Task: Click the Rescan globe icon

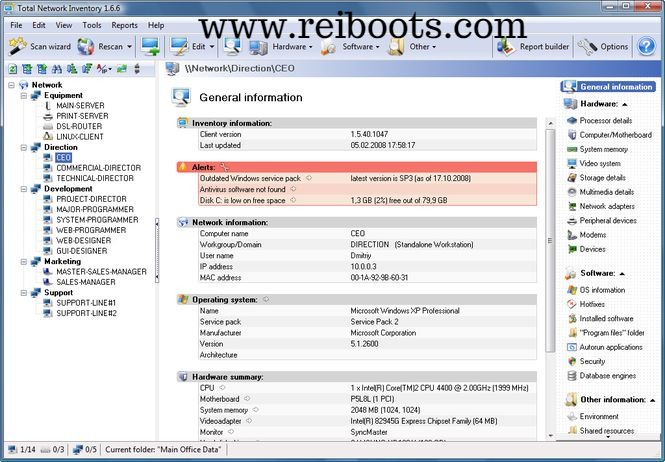Action: click(86, 47)
